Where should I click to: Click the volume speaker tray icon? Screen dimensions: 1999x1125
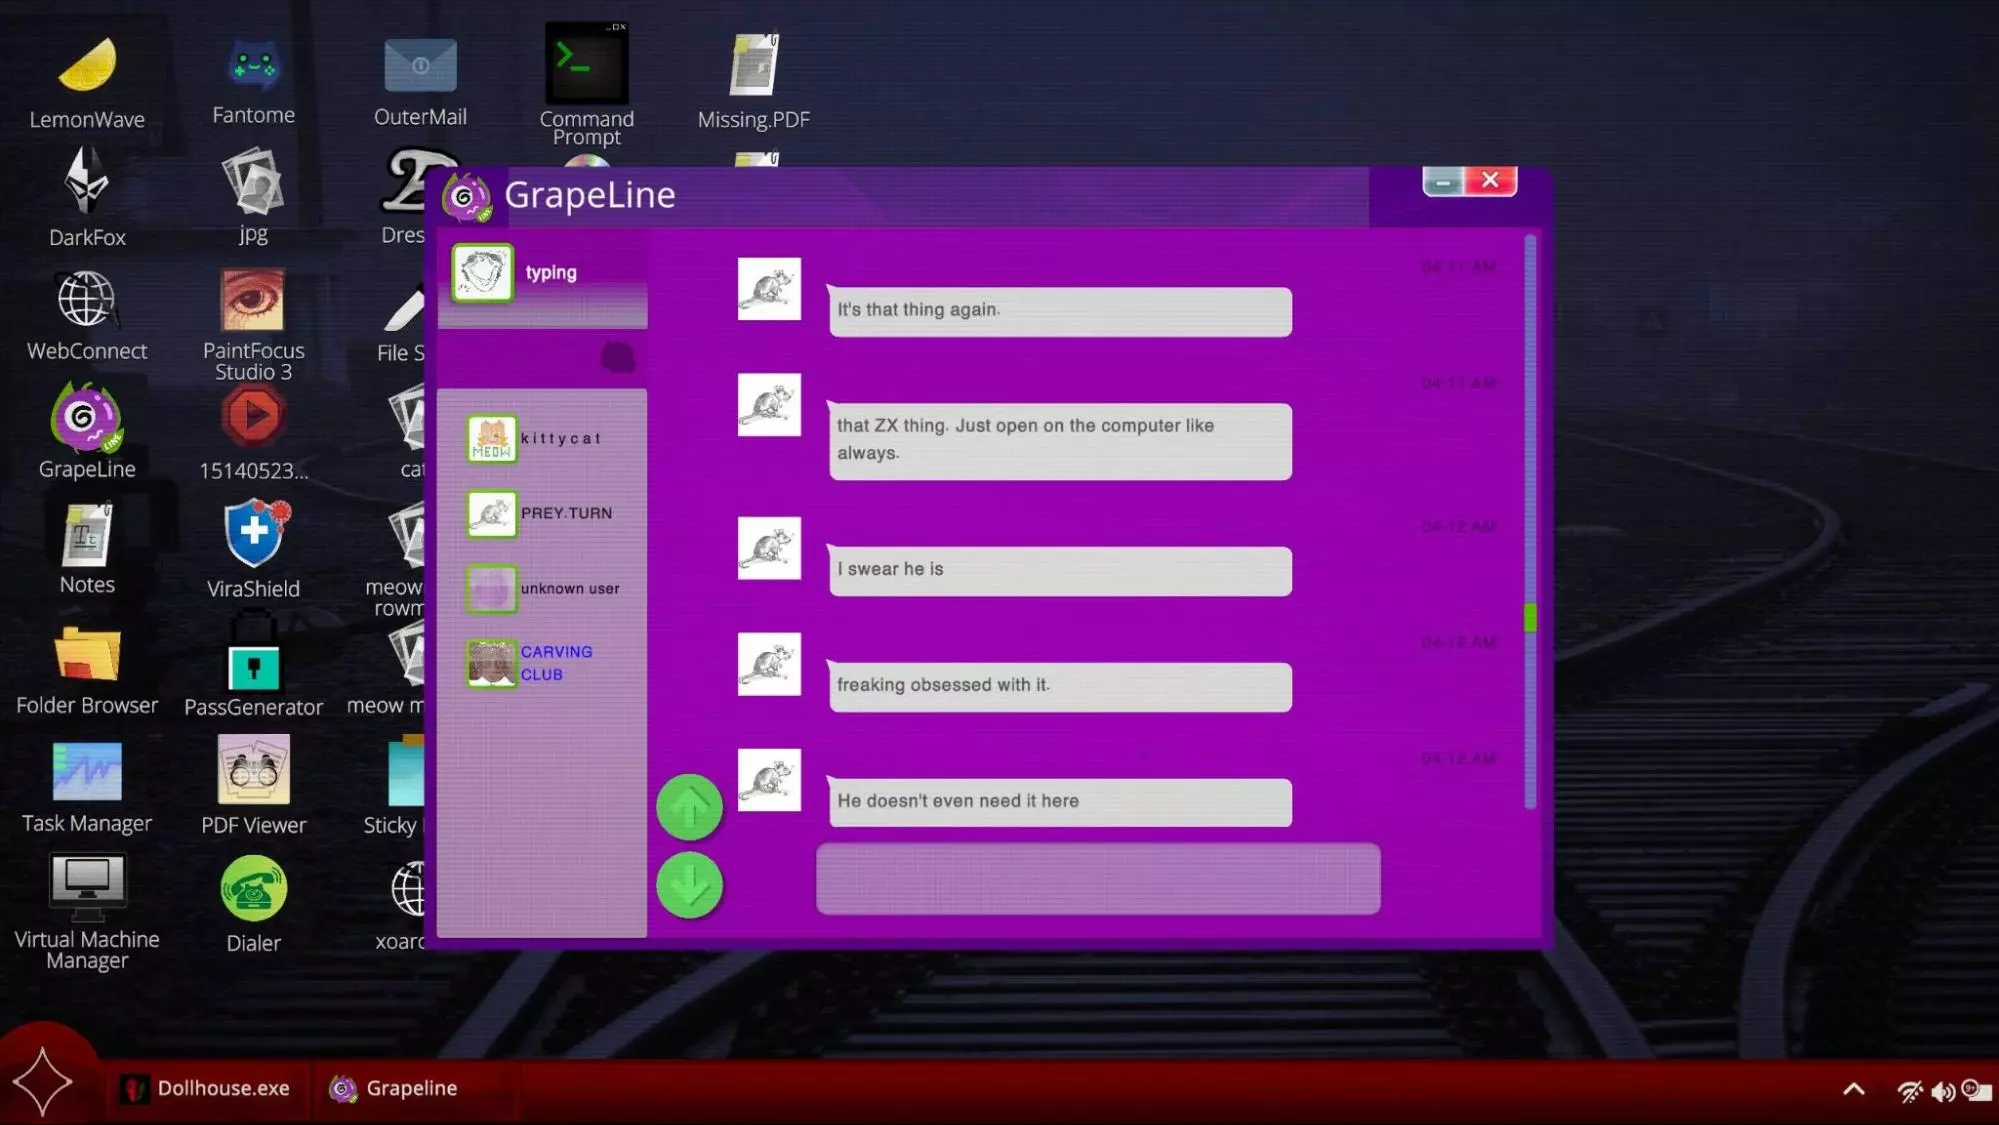click(x=1942, y=1091)
